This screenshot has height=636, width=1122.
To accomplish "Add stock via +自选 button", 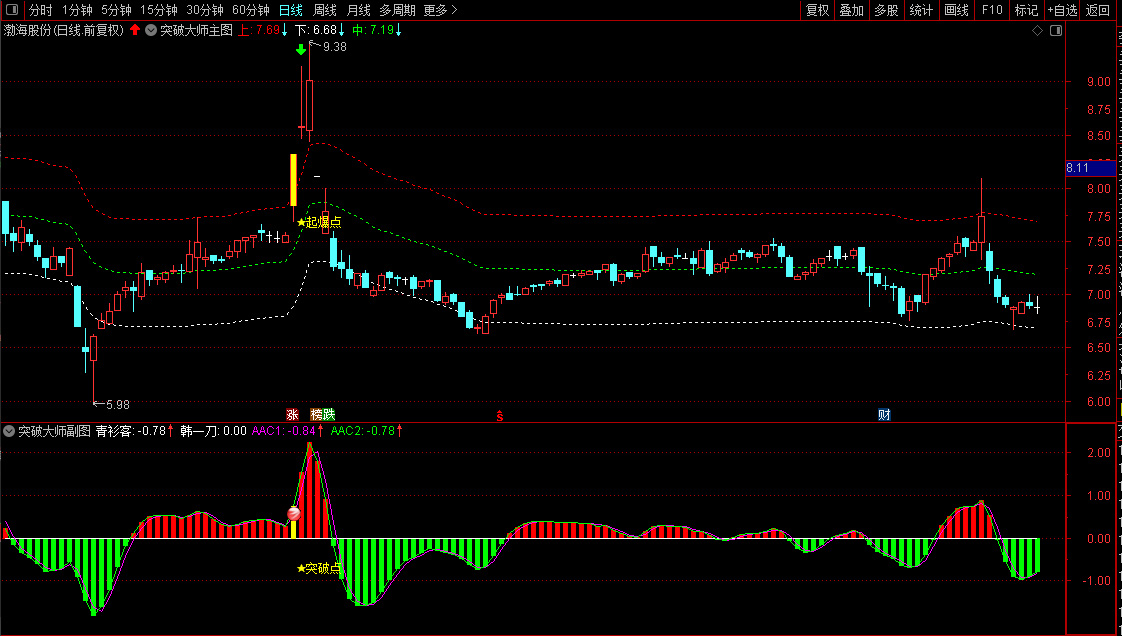I will click(x=1062, y=10).
